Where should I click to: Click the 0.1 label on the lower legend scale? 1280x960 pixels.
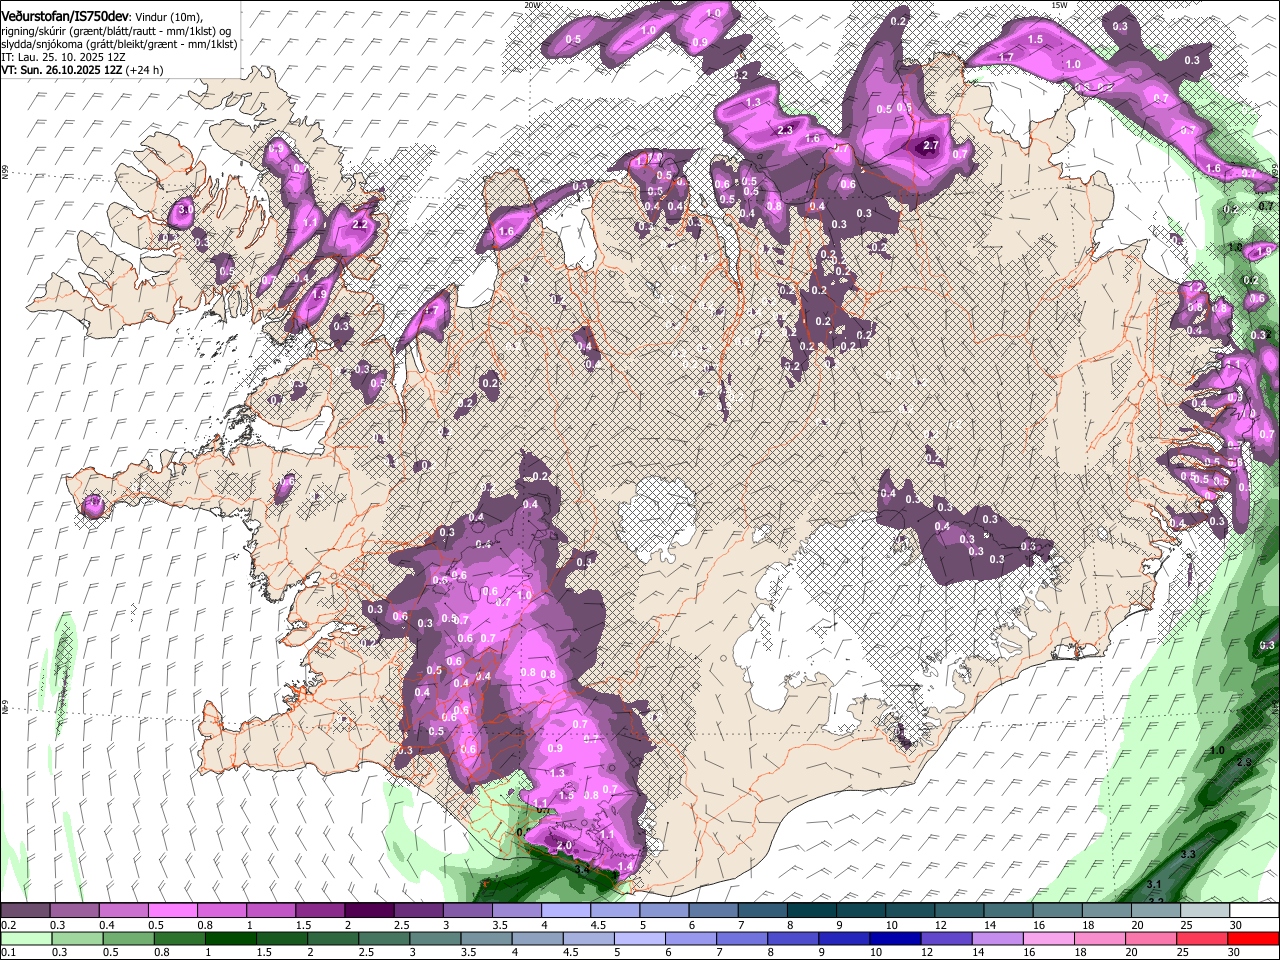point(9,952)
